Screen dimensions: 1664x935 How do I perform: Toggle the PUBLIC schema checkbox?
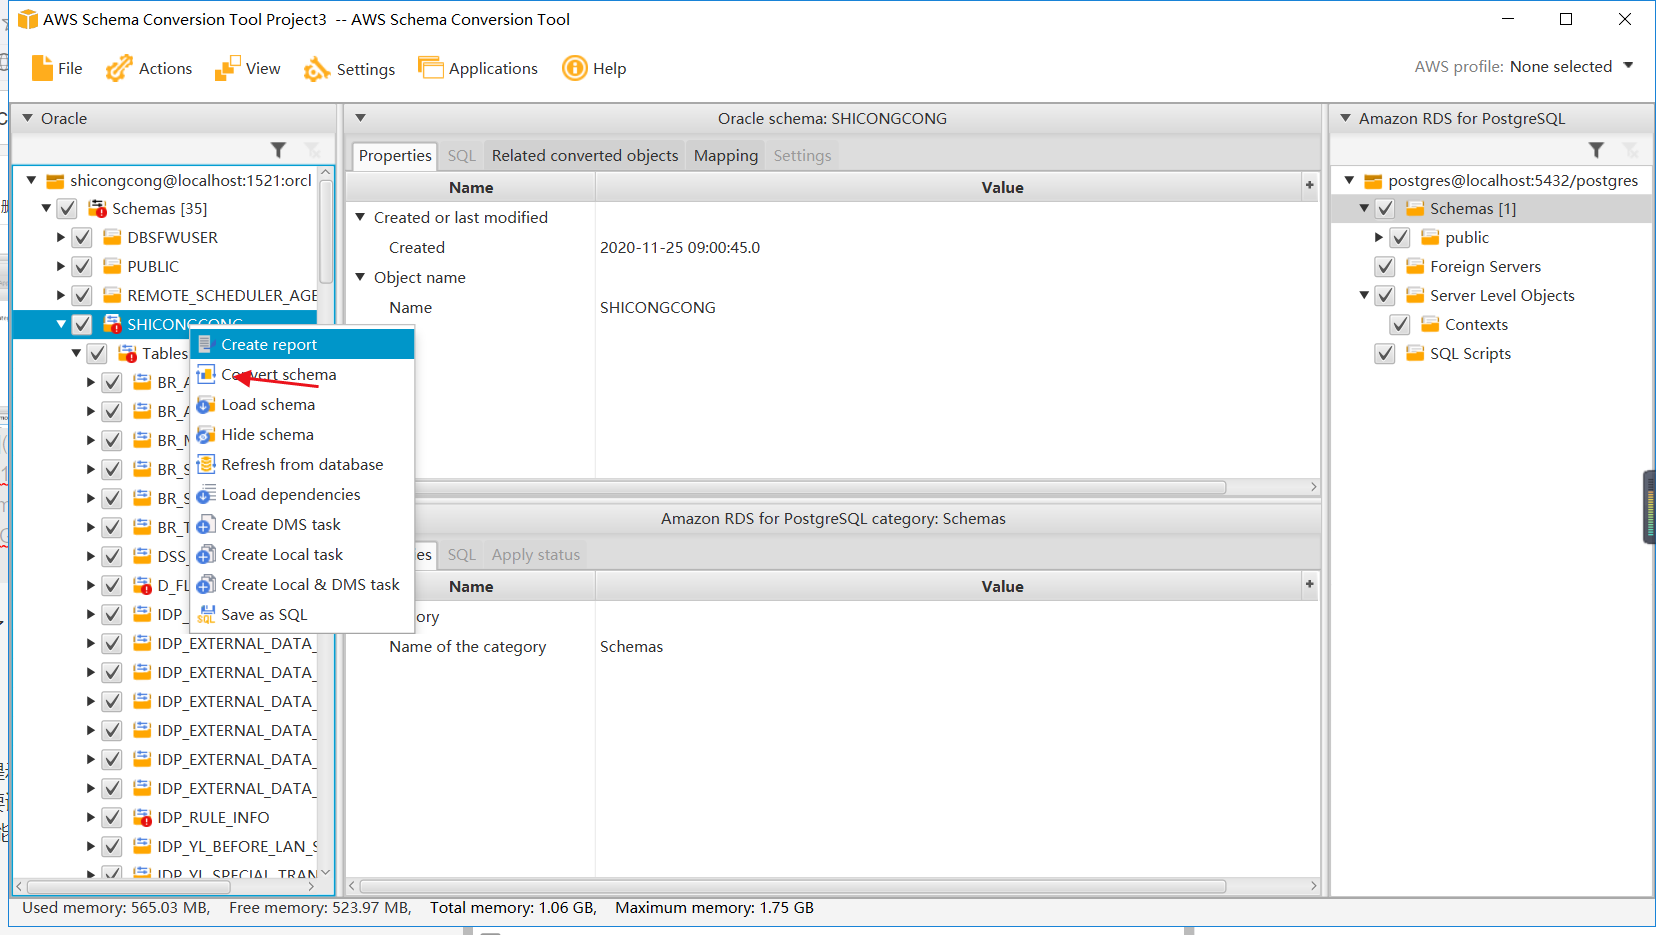click(82, 267)
